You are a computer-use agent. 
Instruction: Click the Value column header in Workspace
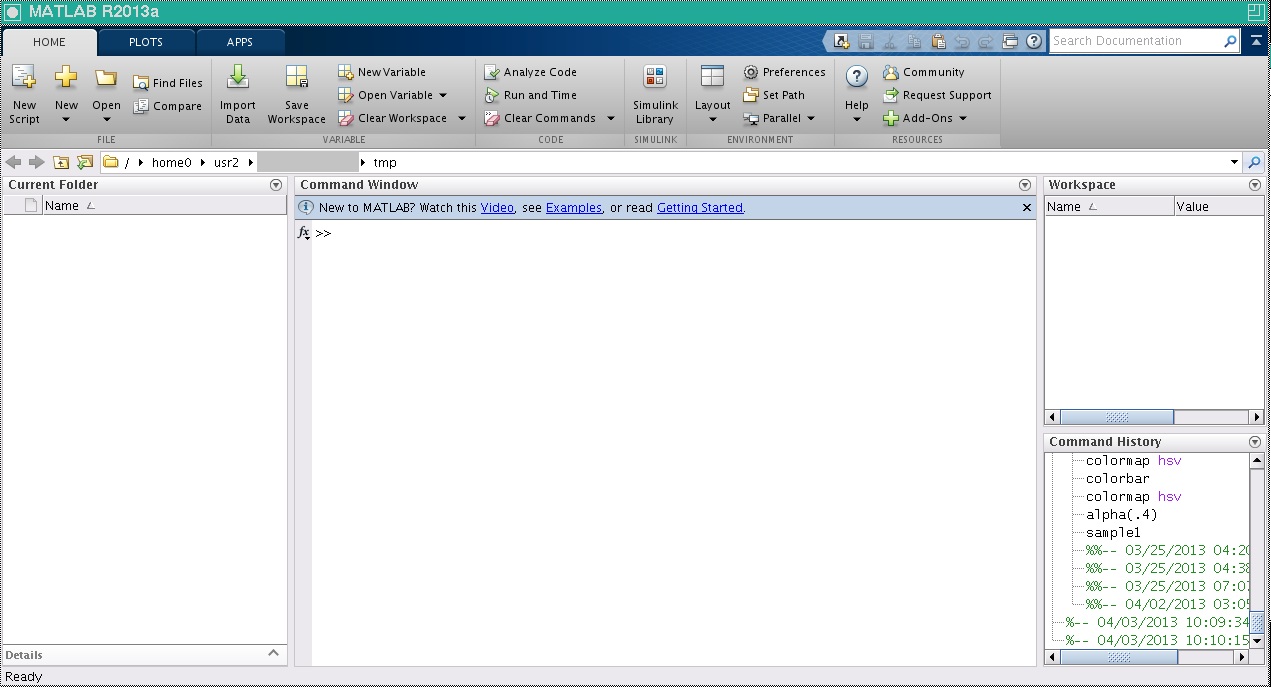1219,206
